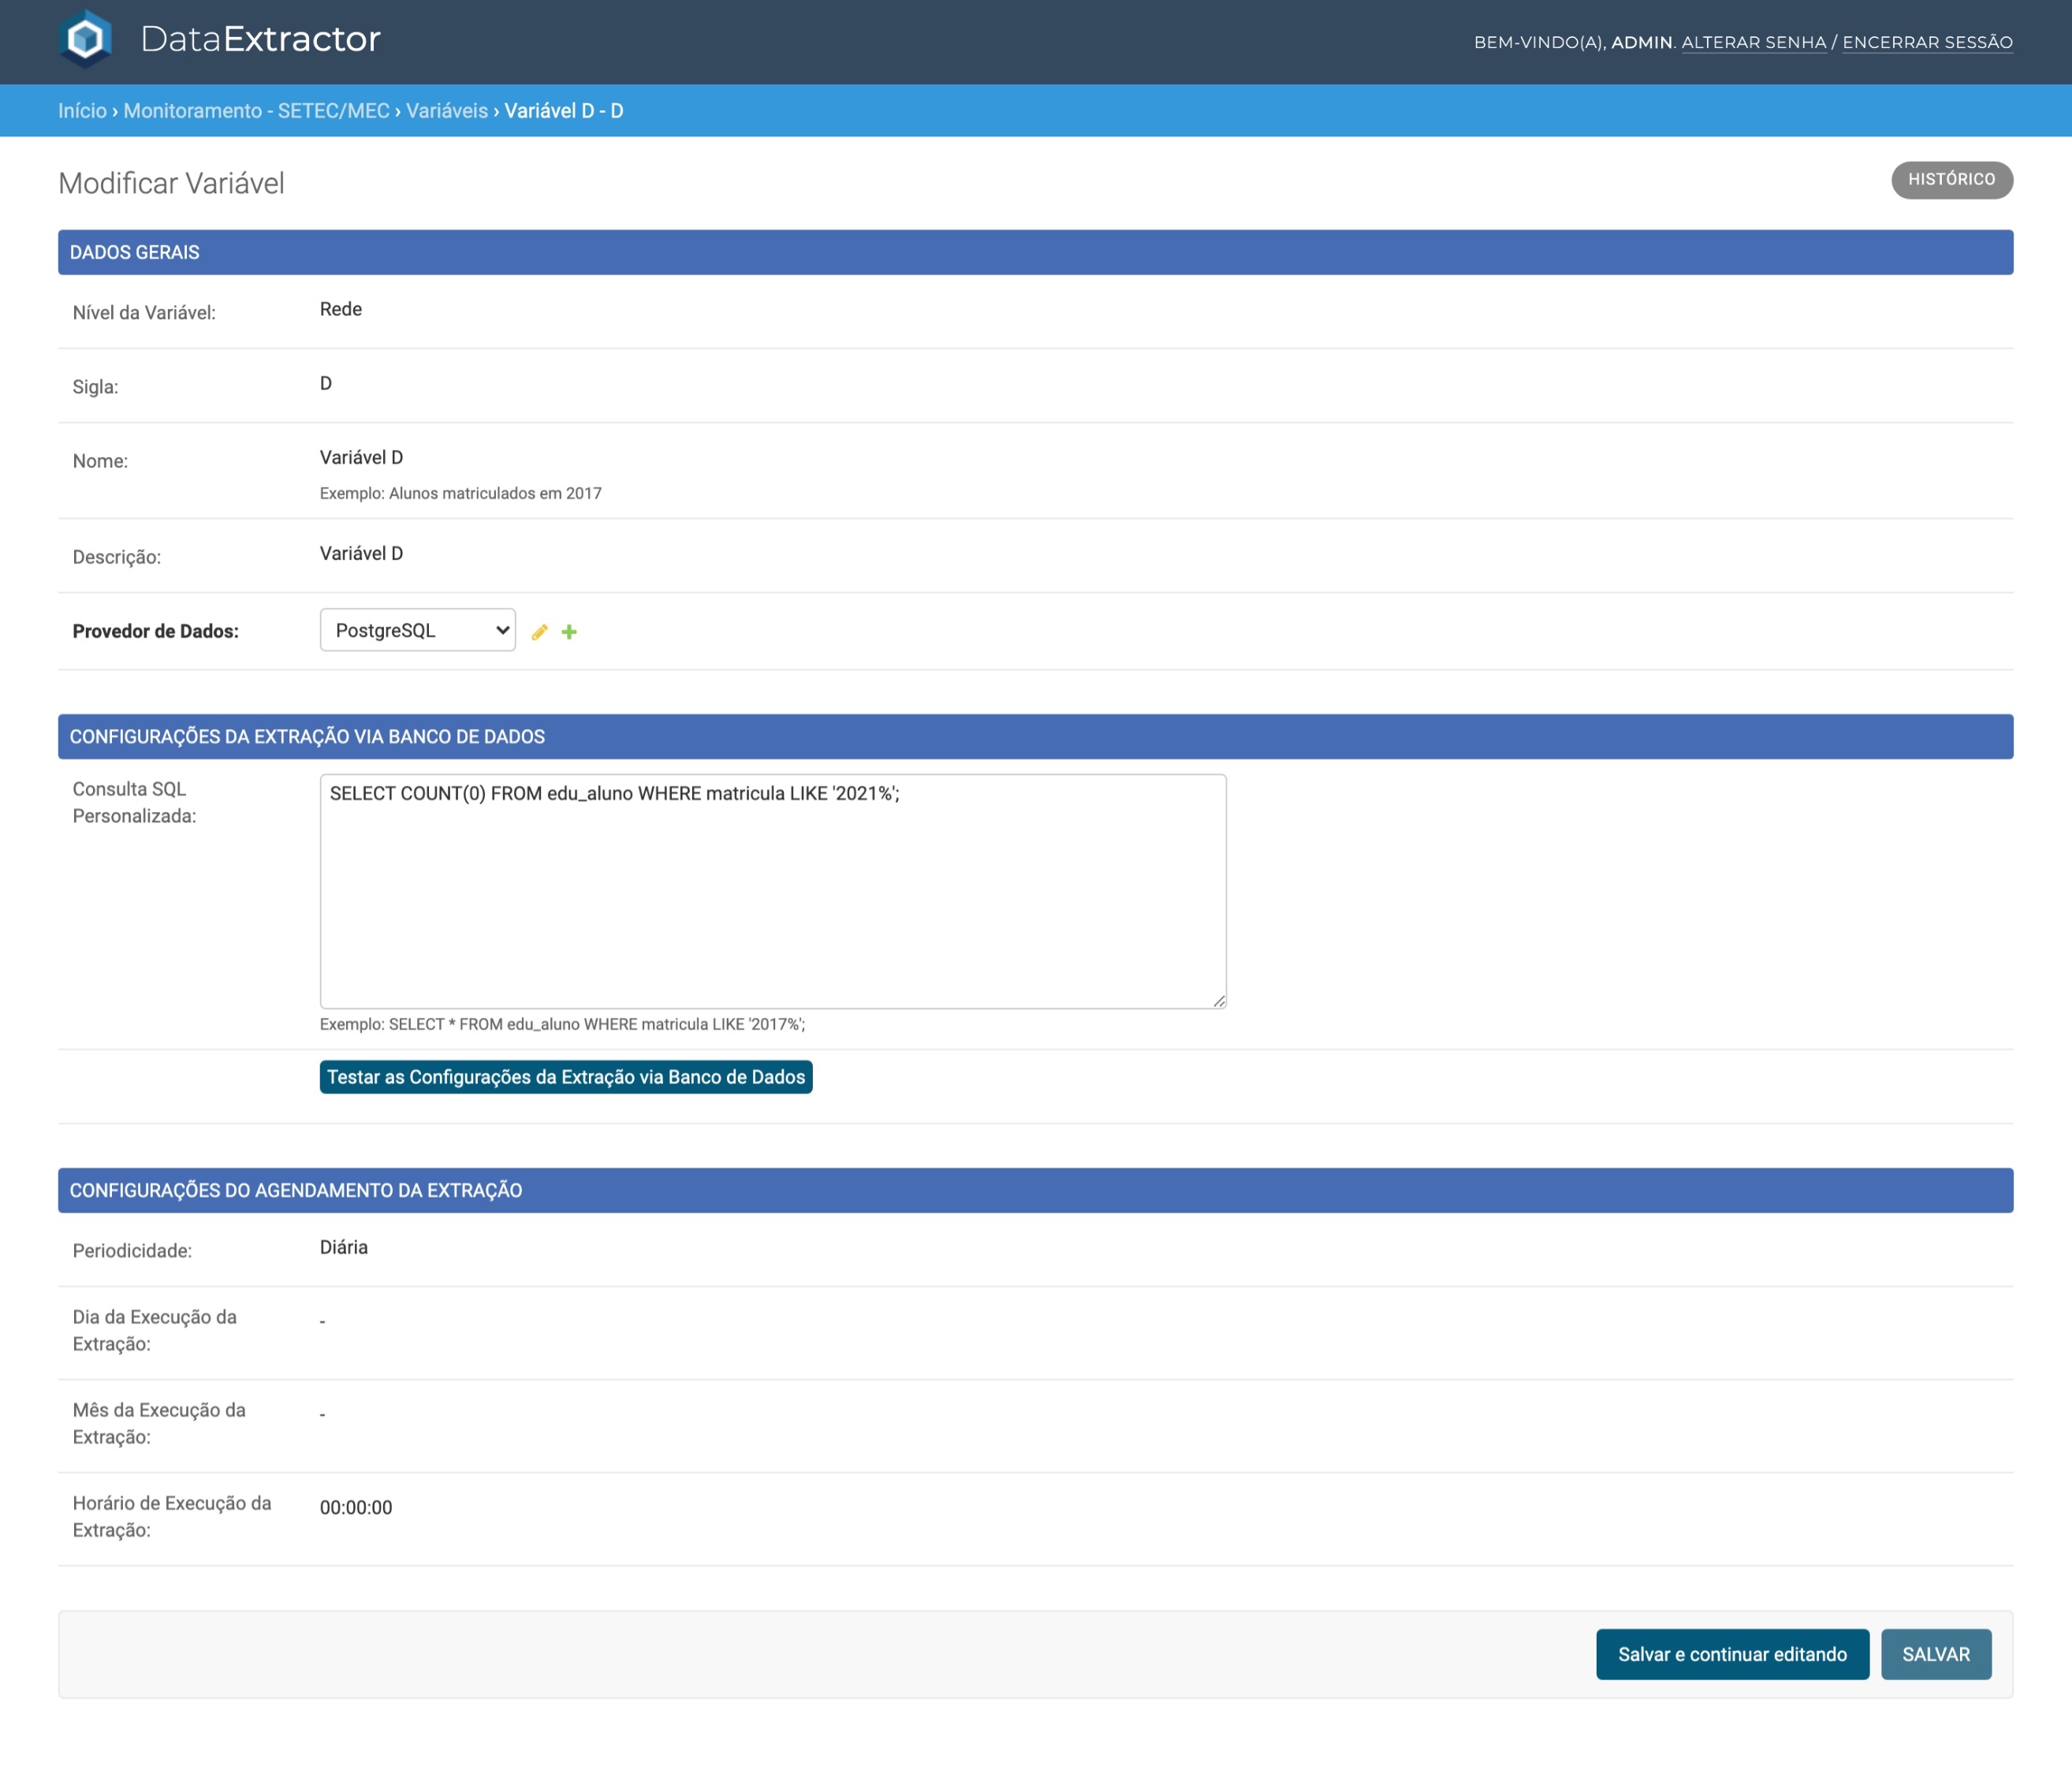Image resolution: width=2072 pixels, height=1785 pixels.
Task: Click the pencil icon to edit data provider
Action: tap(540, 632)
